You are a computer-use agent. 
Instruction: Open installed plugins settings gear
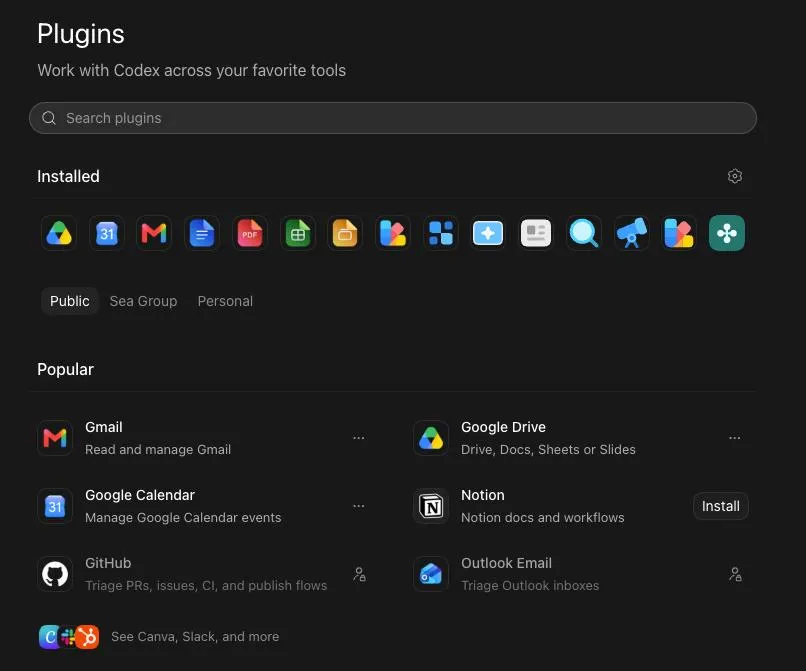735,176
